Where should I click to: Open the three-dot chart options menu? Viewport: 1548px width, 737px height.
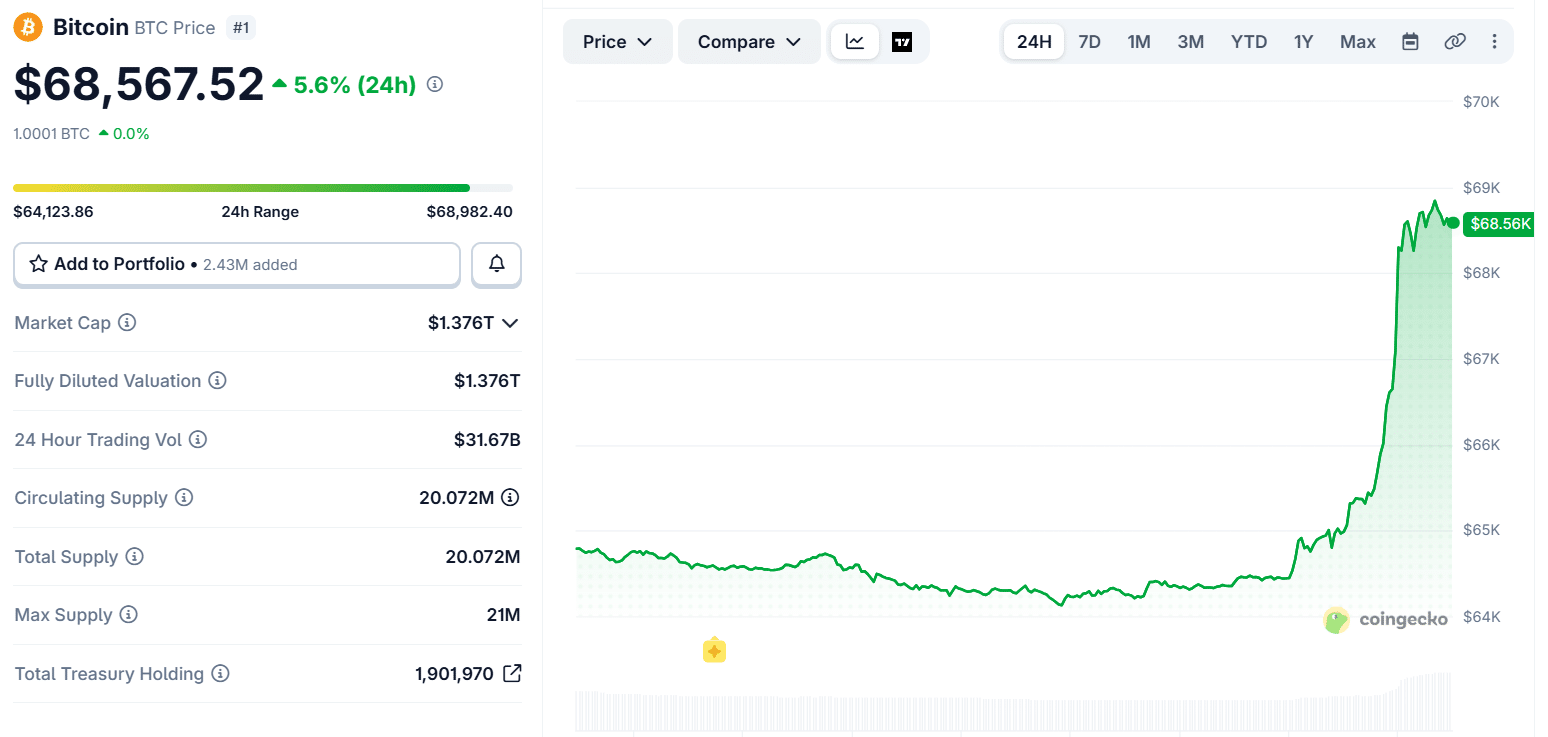pyautogui.click(x=1495, y=42)
